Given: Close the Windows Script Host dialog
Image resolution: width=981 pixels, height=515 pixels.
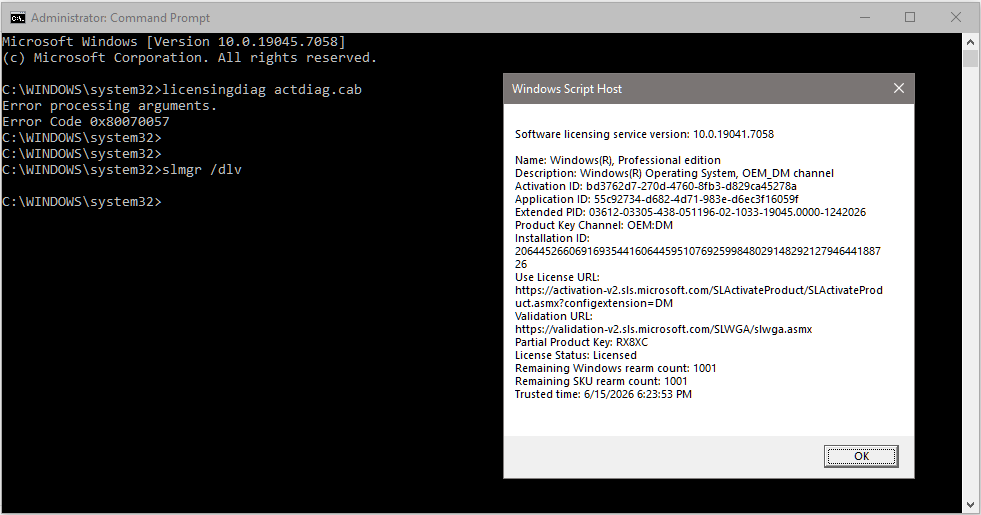Looking at the screenshot, I should (899, 88).
